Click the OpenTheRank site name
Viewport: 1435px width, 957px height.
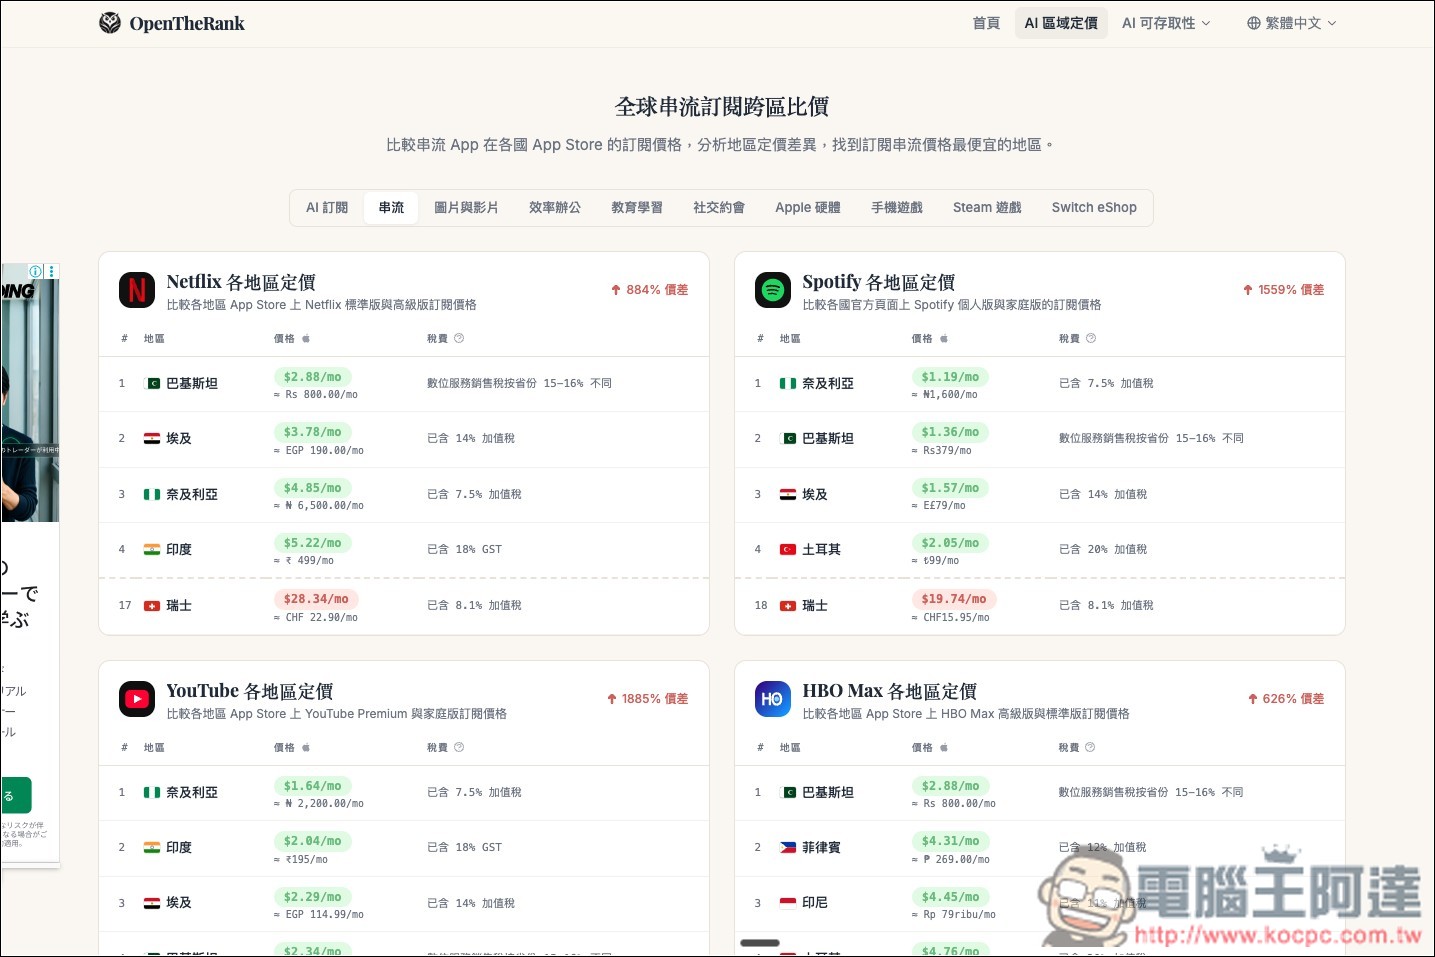coord(187,23)
